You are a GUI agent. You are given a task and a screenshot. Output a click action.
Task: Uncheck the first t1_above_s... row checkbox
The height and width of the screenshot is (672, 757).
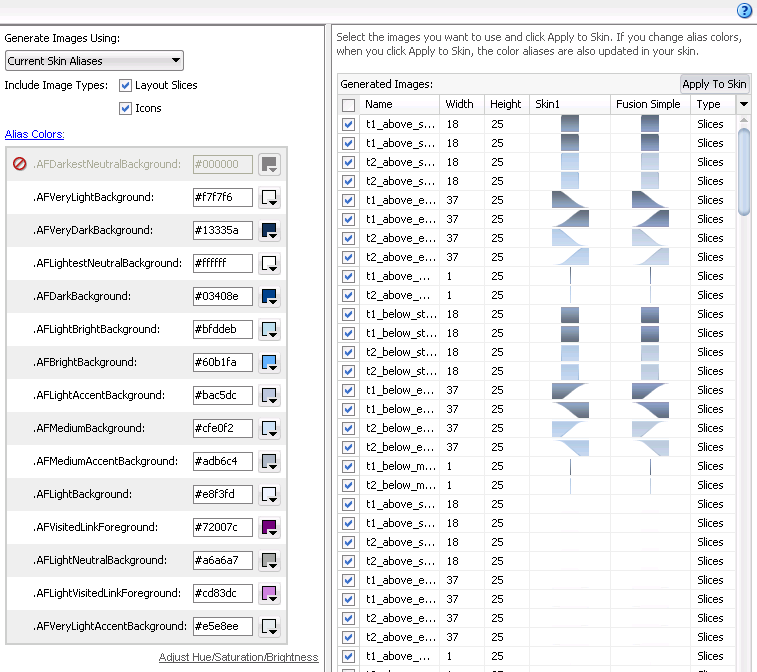[349, 125]
